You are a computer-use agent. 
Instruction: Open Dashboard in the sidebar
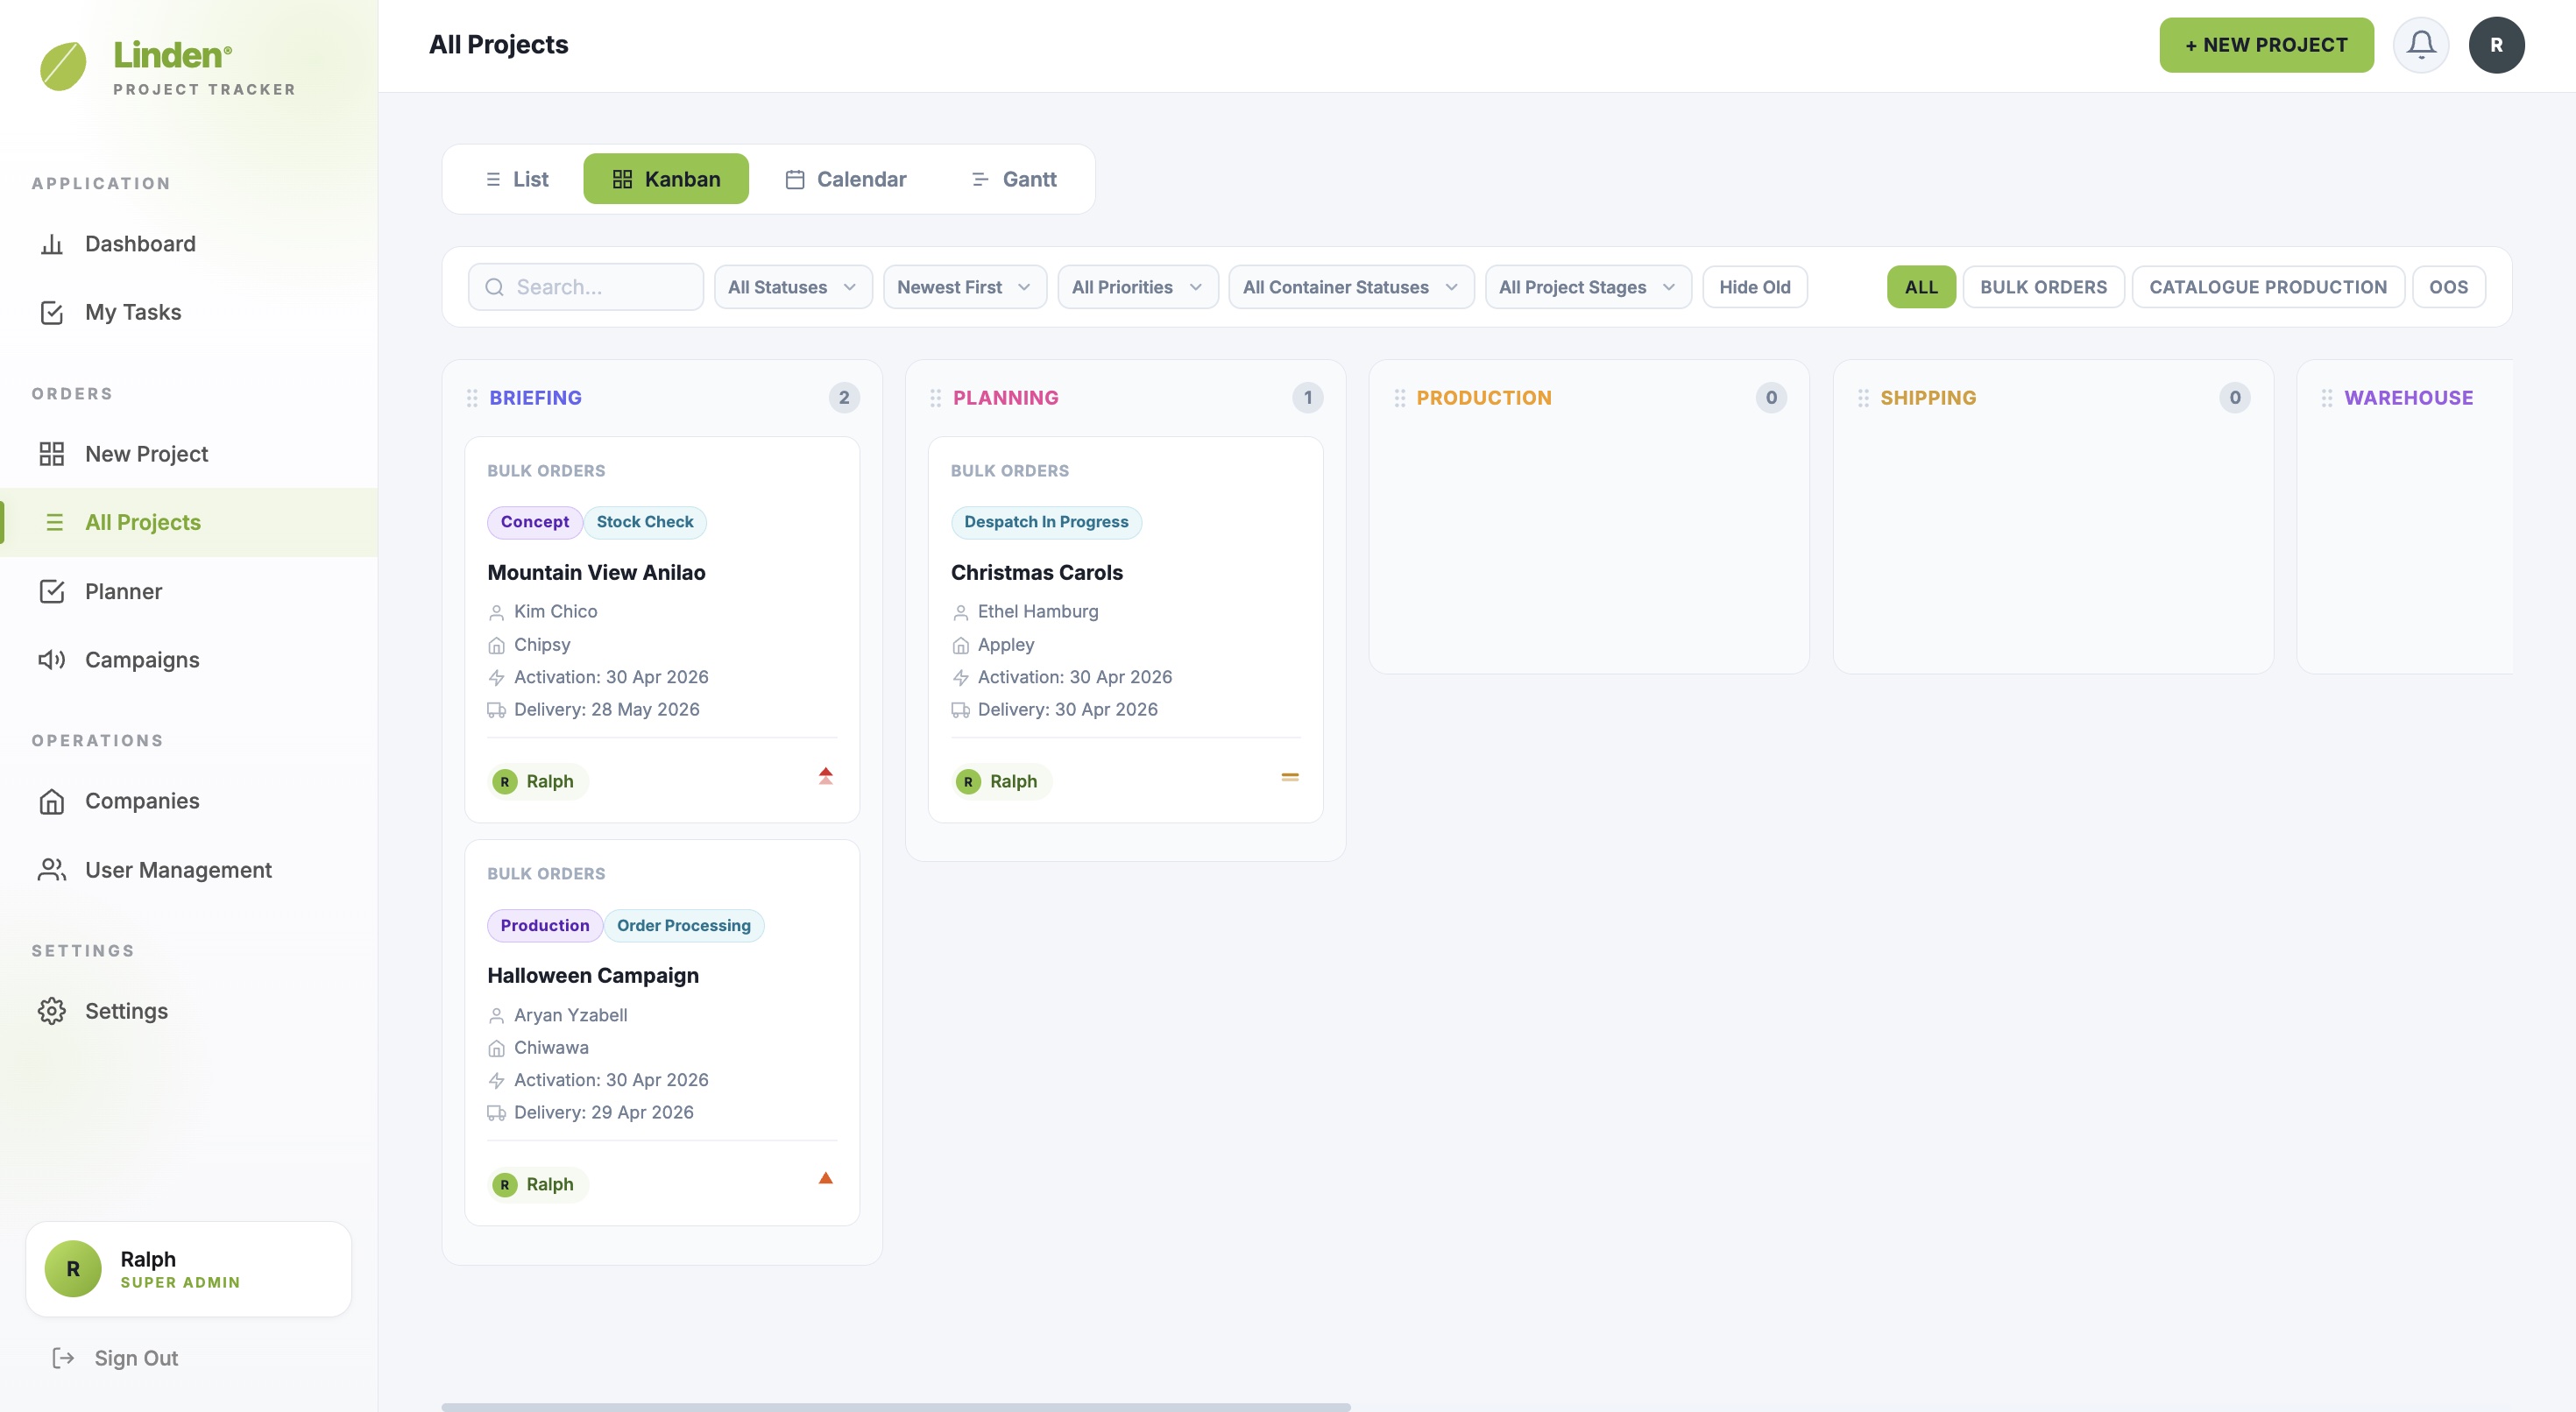coord(189,244)
